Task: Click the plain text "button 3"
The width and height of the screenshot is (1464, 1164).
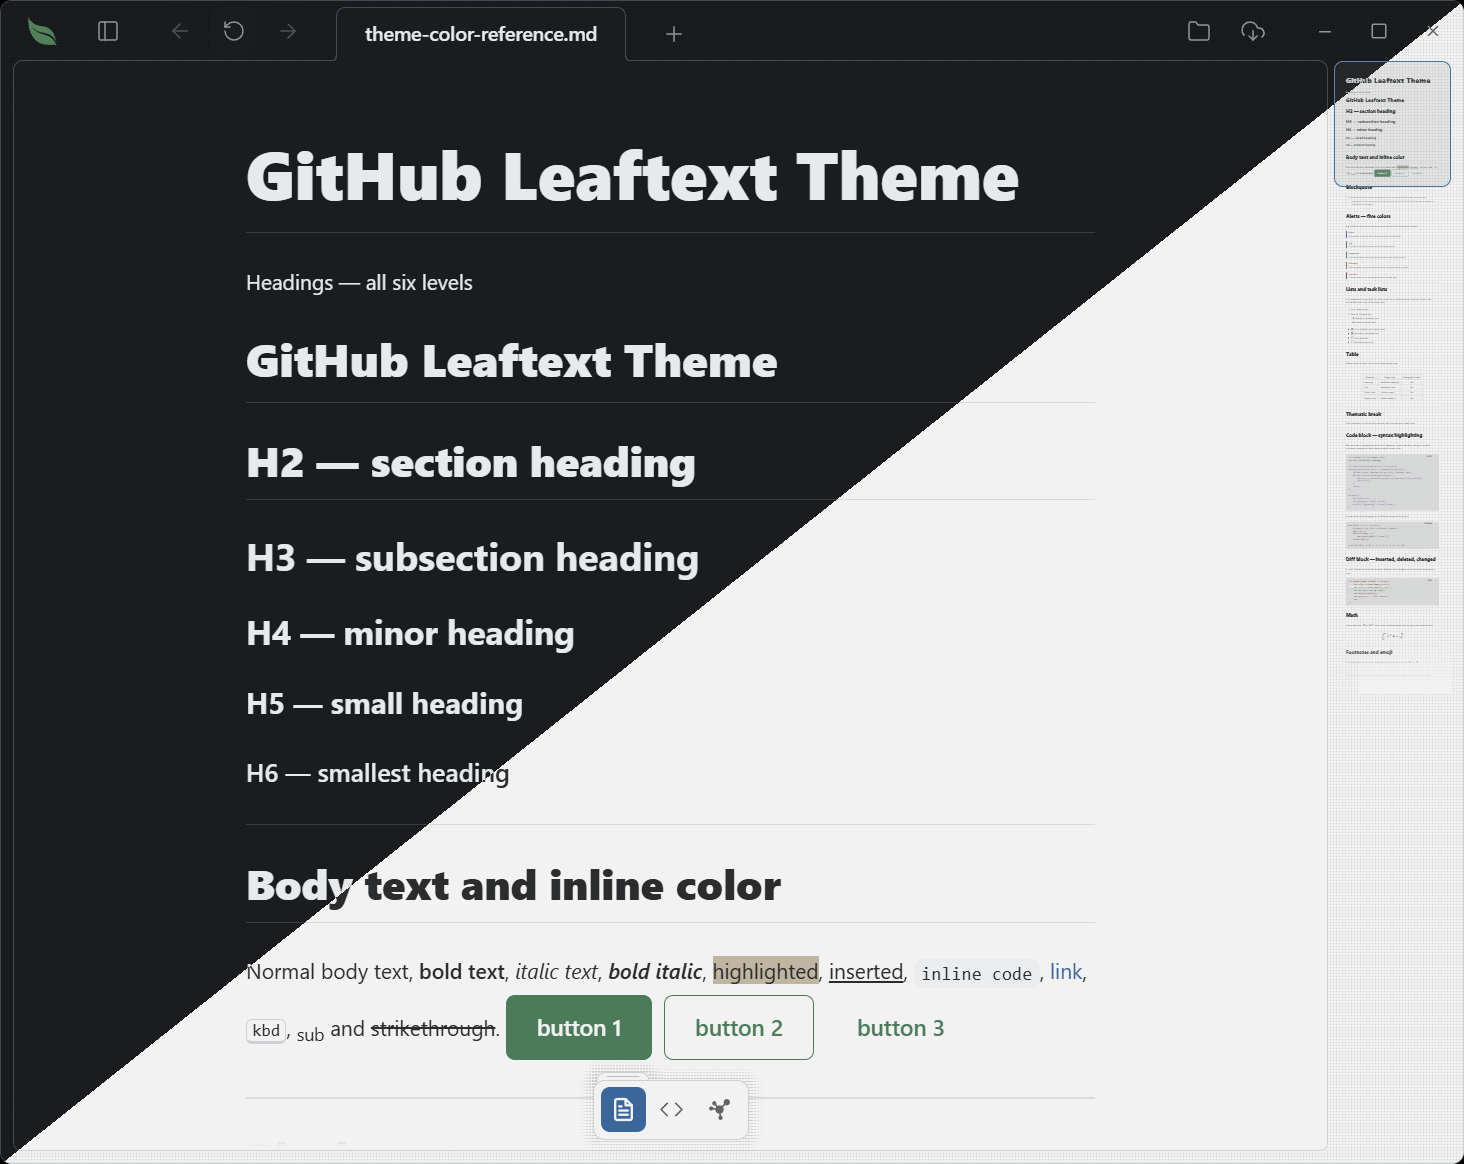Action: 901,1027
